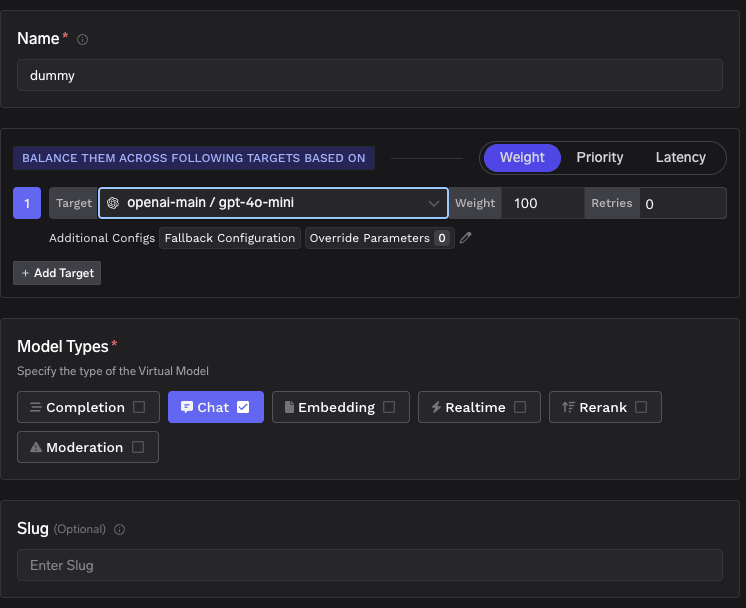The width and height of the screenshot is (746, 608).
Task: Open the Target openai-main / gpt-4o-mini dropdown
Action: pyautogui.click(x=273, y=203)
